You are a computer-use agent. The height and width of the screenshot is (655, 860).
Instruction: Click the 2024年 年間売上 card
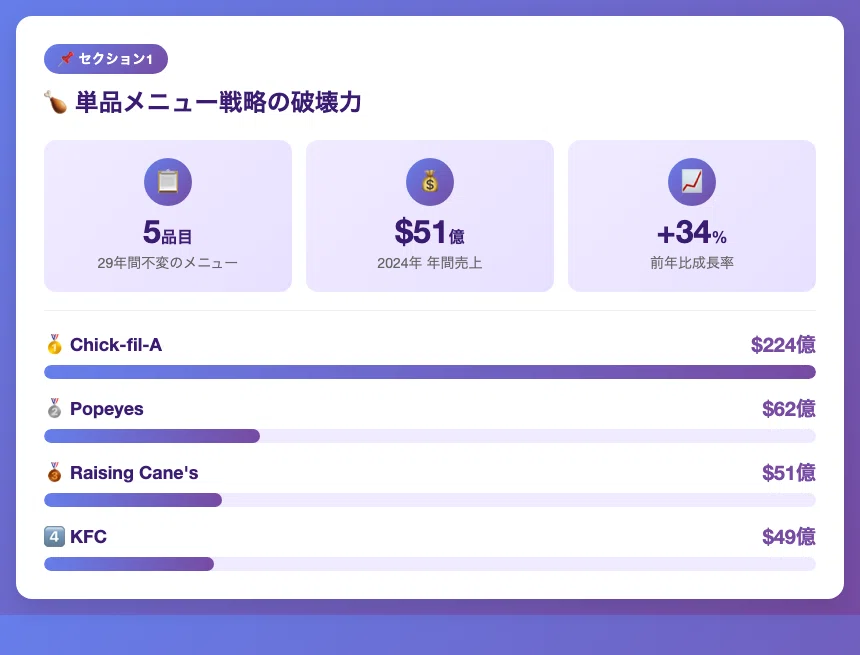(x=429, y=216)
